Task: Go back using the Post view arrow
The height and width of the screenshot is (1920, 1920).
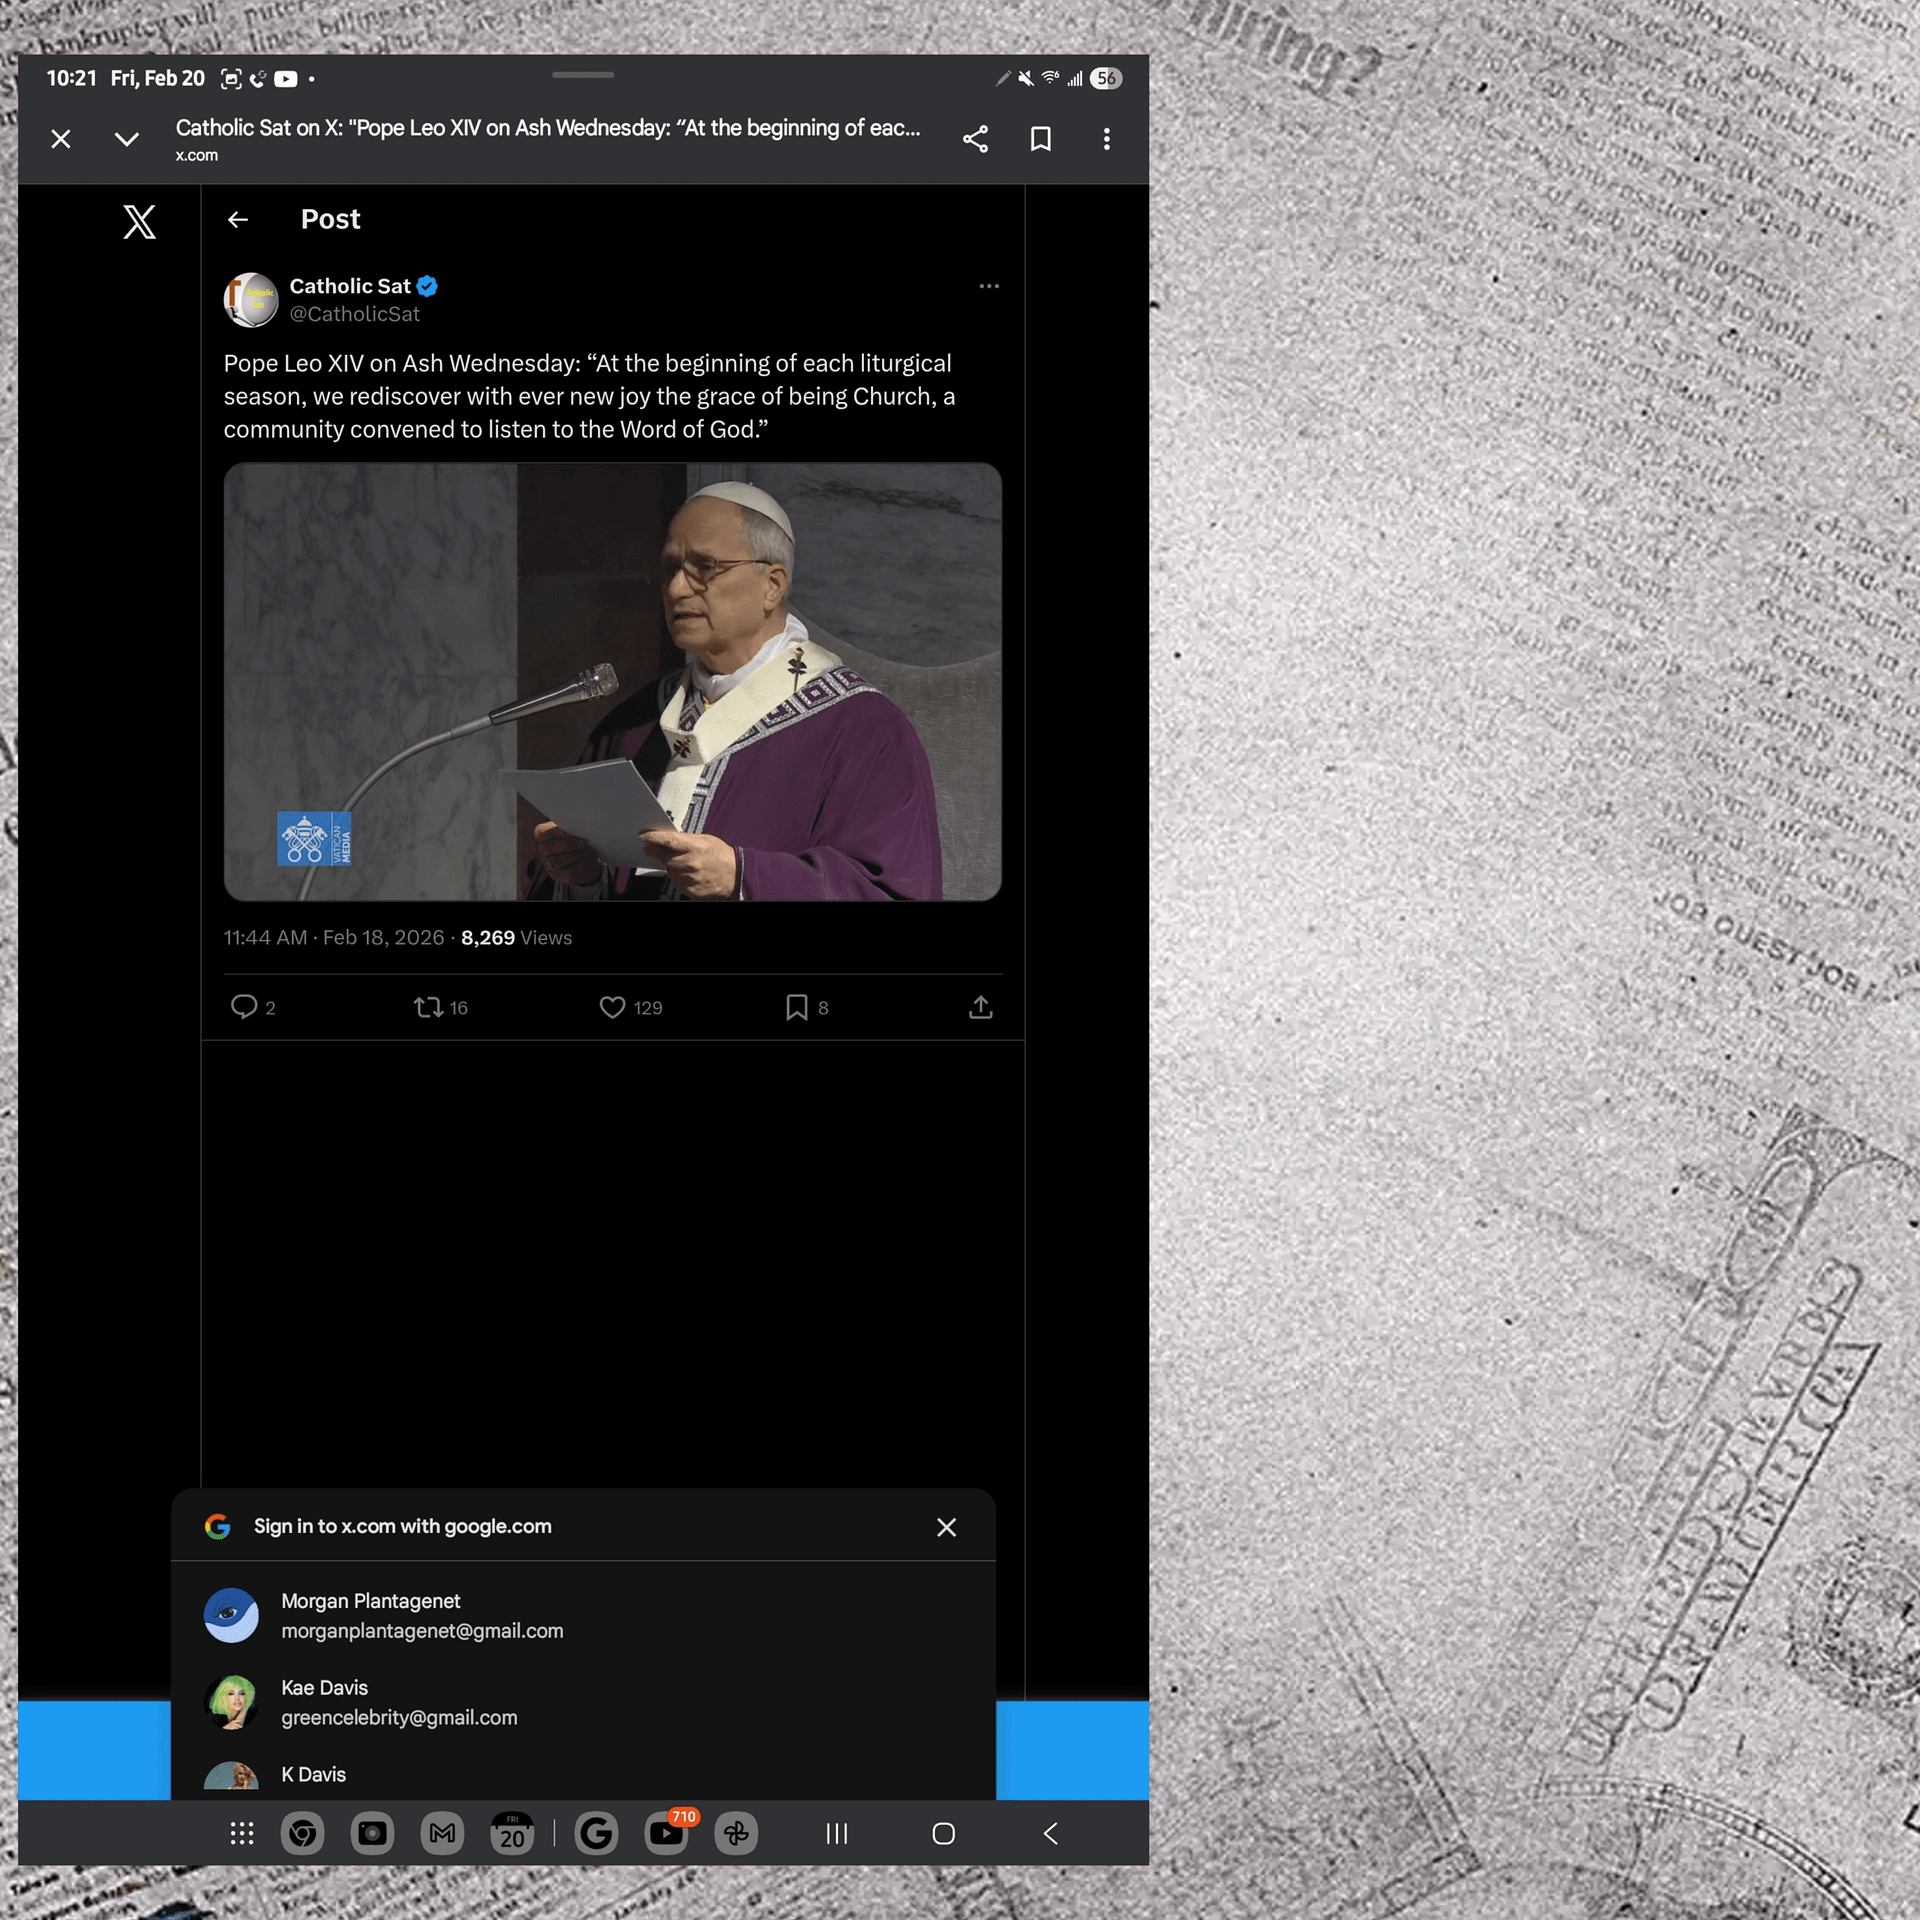Action: (238, 219)
